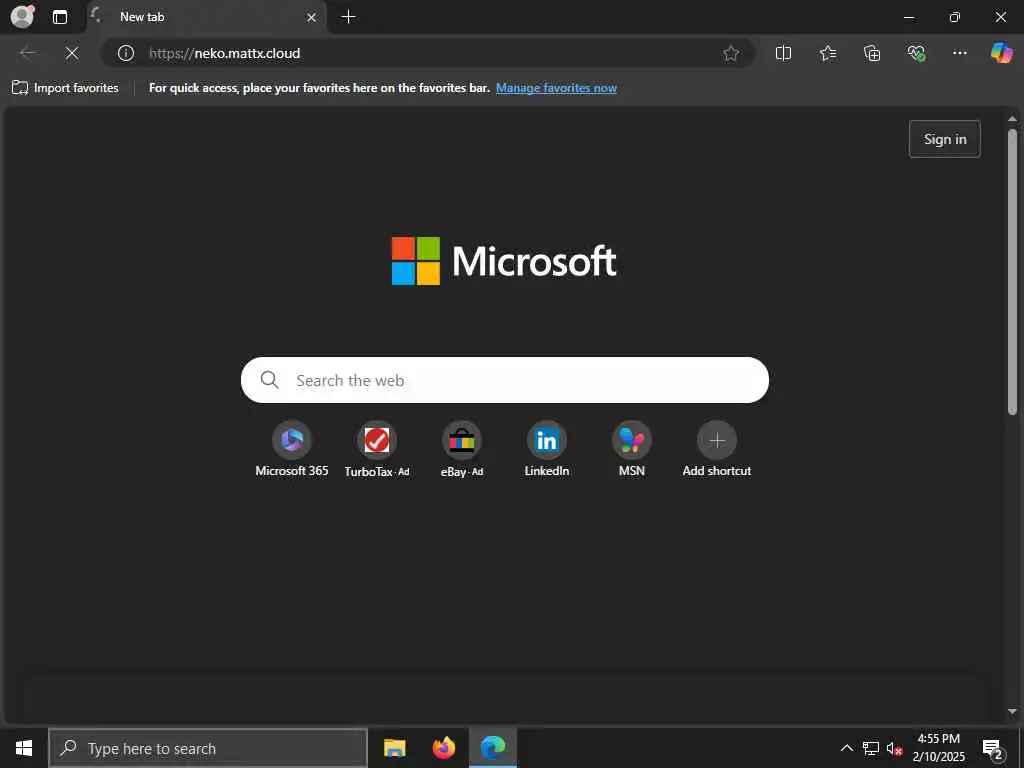Click the Sign in button

pyautogui.click(x=944, y=139)
